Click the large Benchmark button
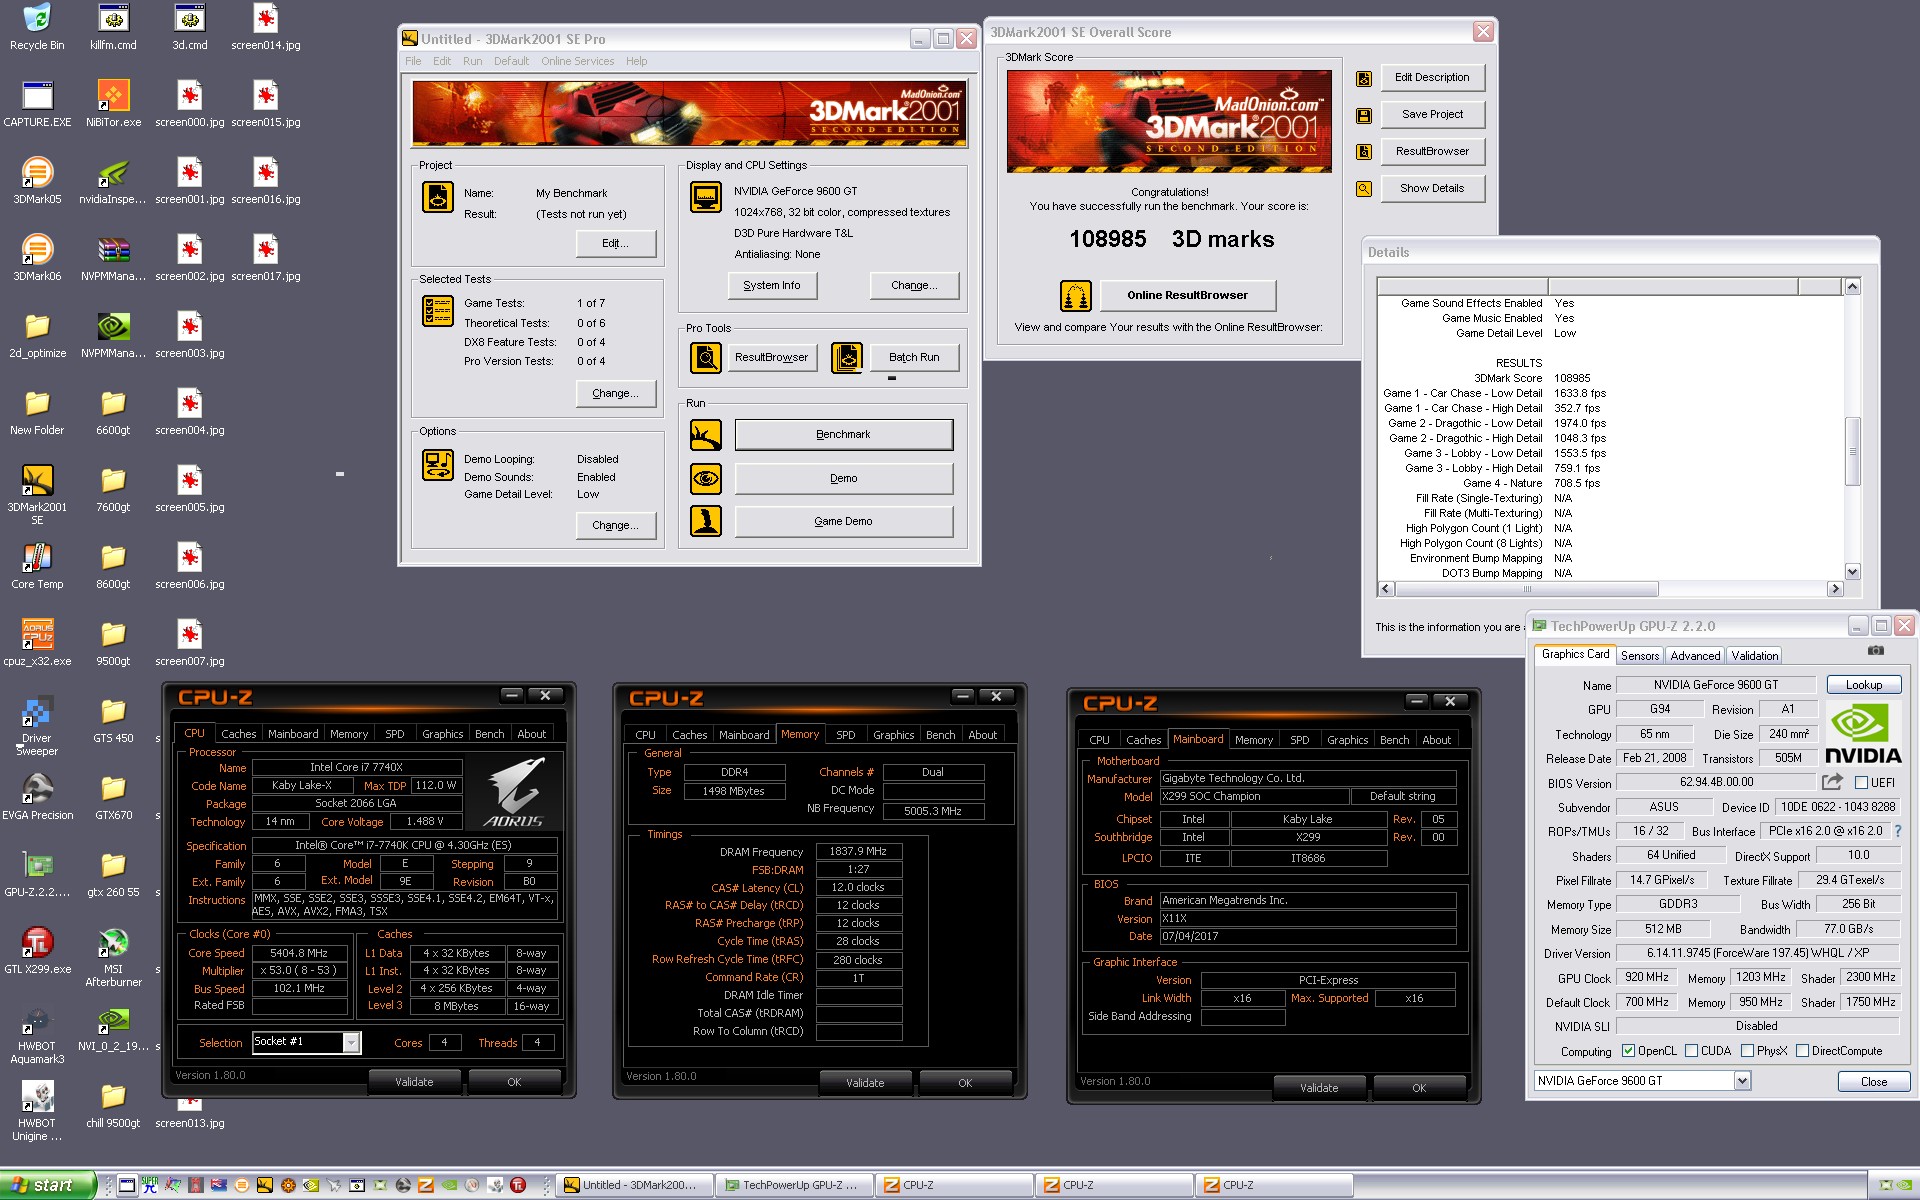Image resolution: width=1920 pixels, height=1200 pixels. click(x=843, y=435)
